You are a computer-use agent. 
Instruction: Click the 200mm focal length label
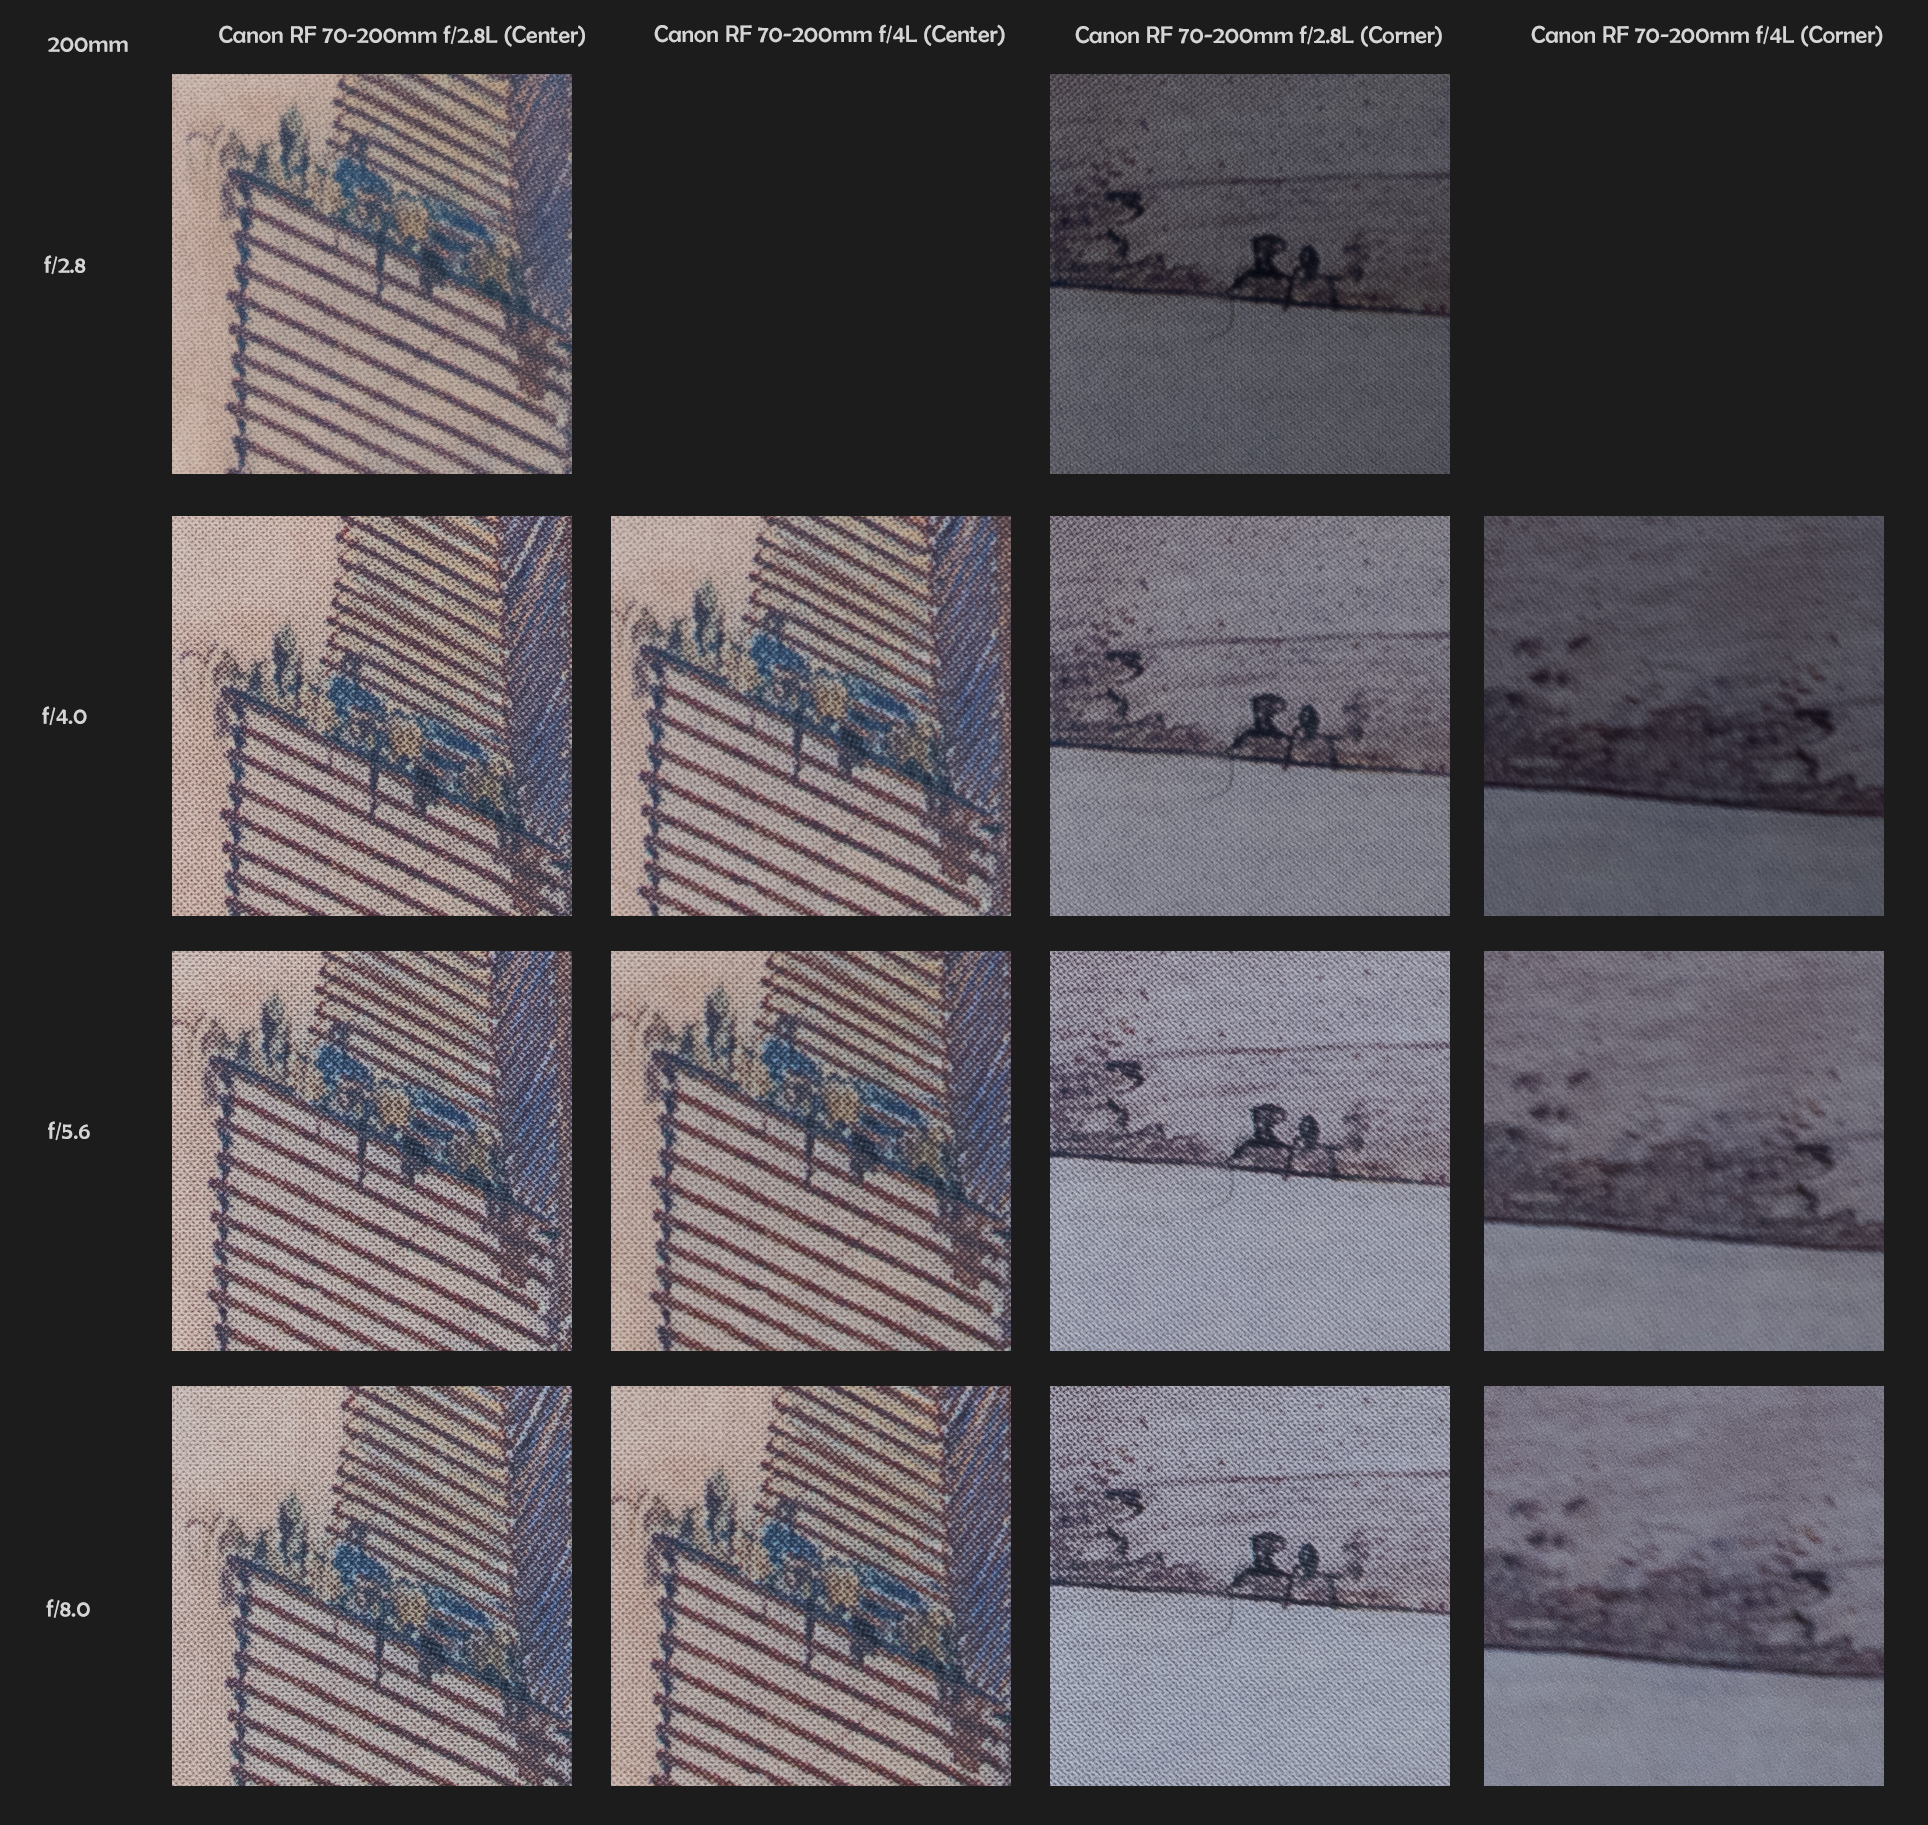coord(88,45)
